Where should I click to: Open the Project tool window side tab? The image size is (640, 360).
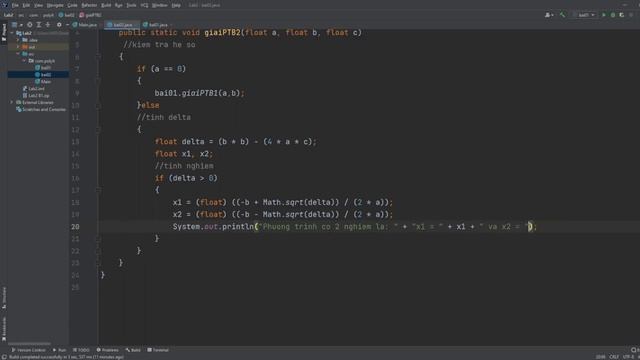point(4,32)
